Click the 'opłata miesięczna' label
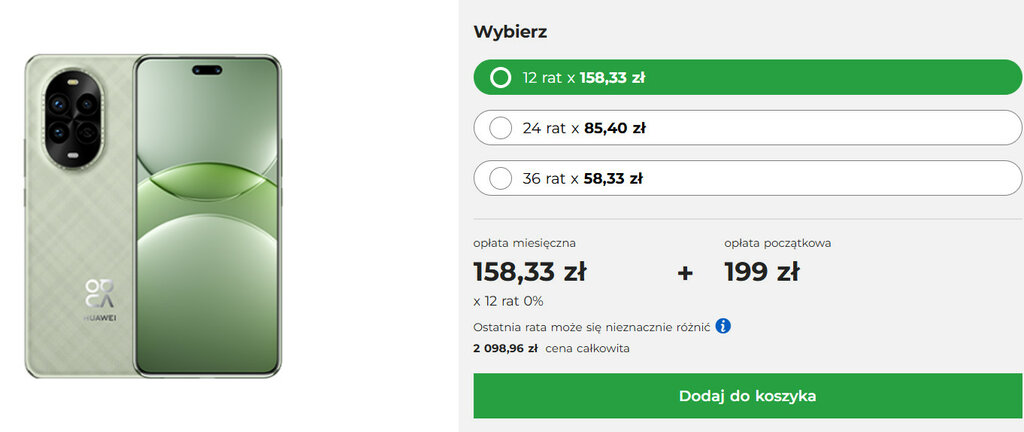 point(524,243)
